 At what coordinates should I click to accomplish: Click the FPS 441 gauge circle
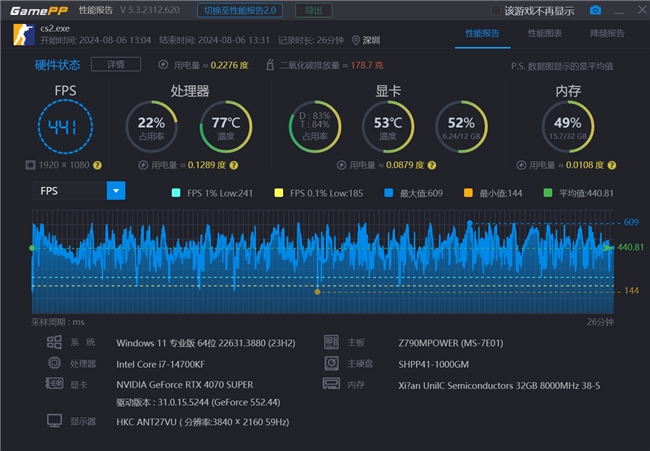[65, 127]
